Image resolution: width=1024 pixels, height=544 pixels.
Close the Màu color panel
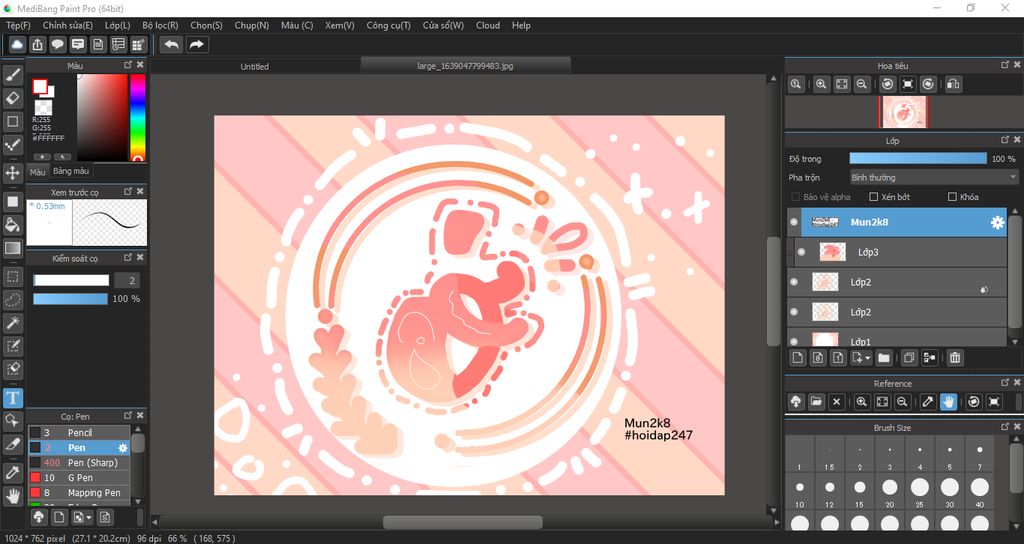pyautogui.click(x=140, y=65)
